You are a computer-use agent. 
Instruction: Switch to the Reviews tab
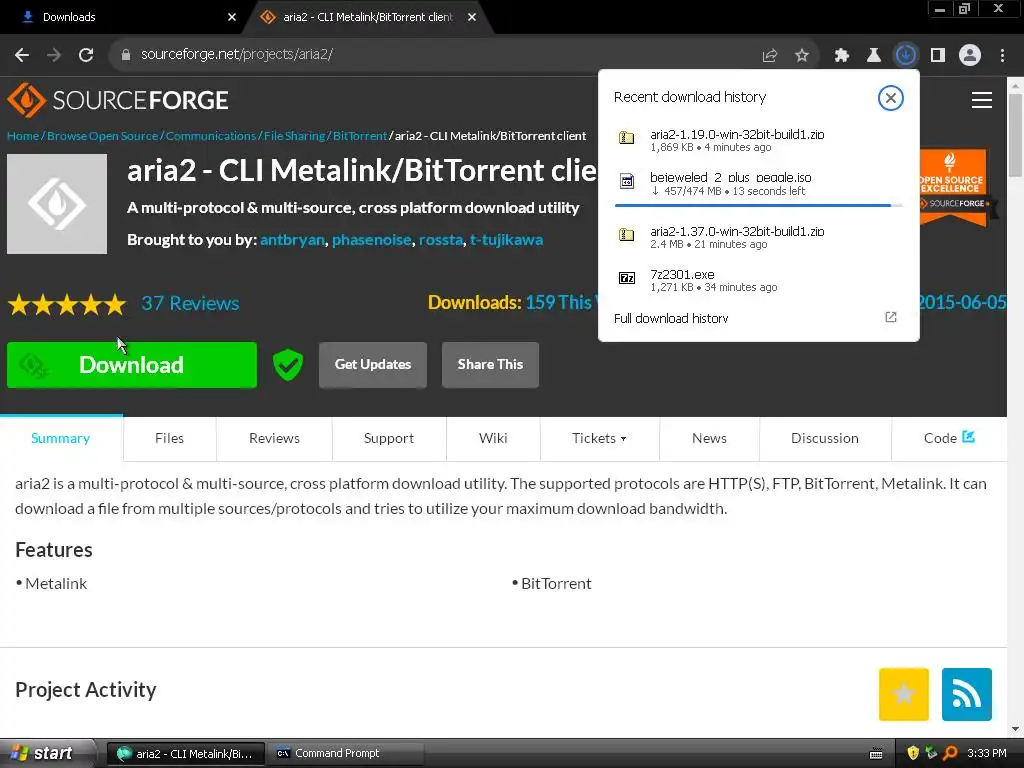pyautogui.click(x=274, y=438)
